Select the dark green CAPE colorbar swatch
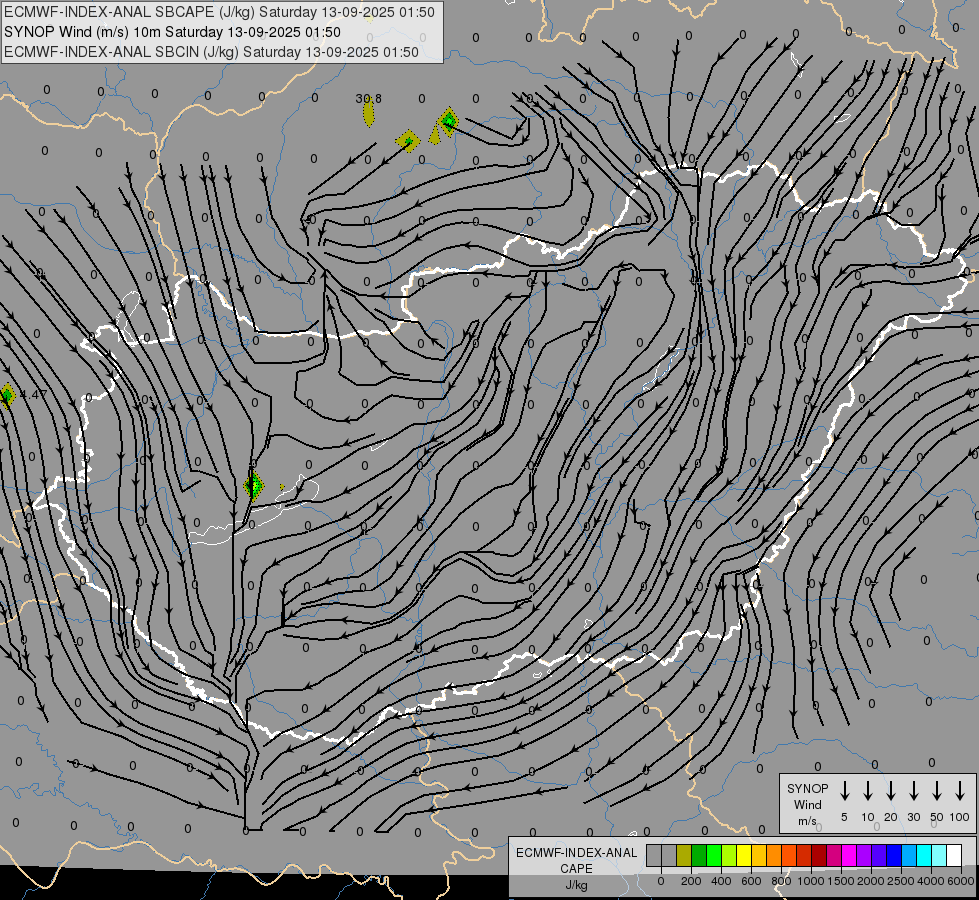This screenshot has height=900, width=979. click(x=699, y=855)
